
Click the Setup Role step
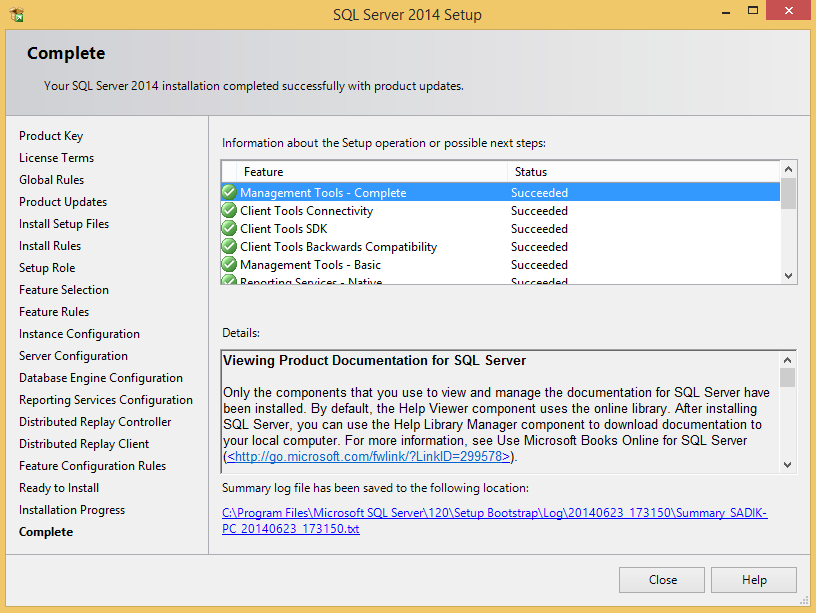[x=47, y=268]
